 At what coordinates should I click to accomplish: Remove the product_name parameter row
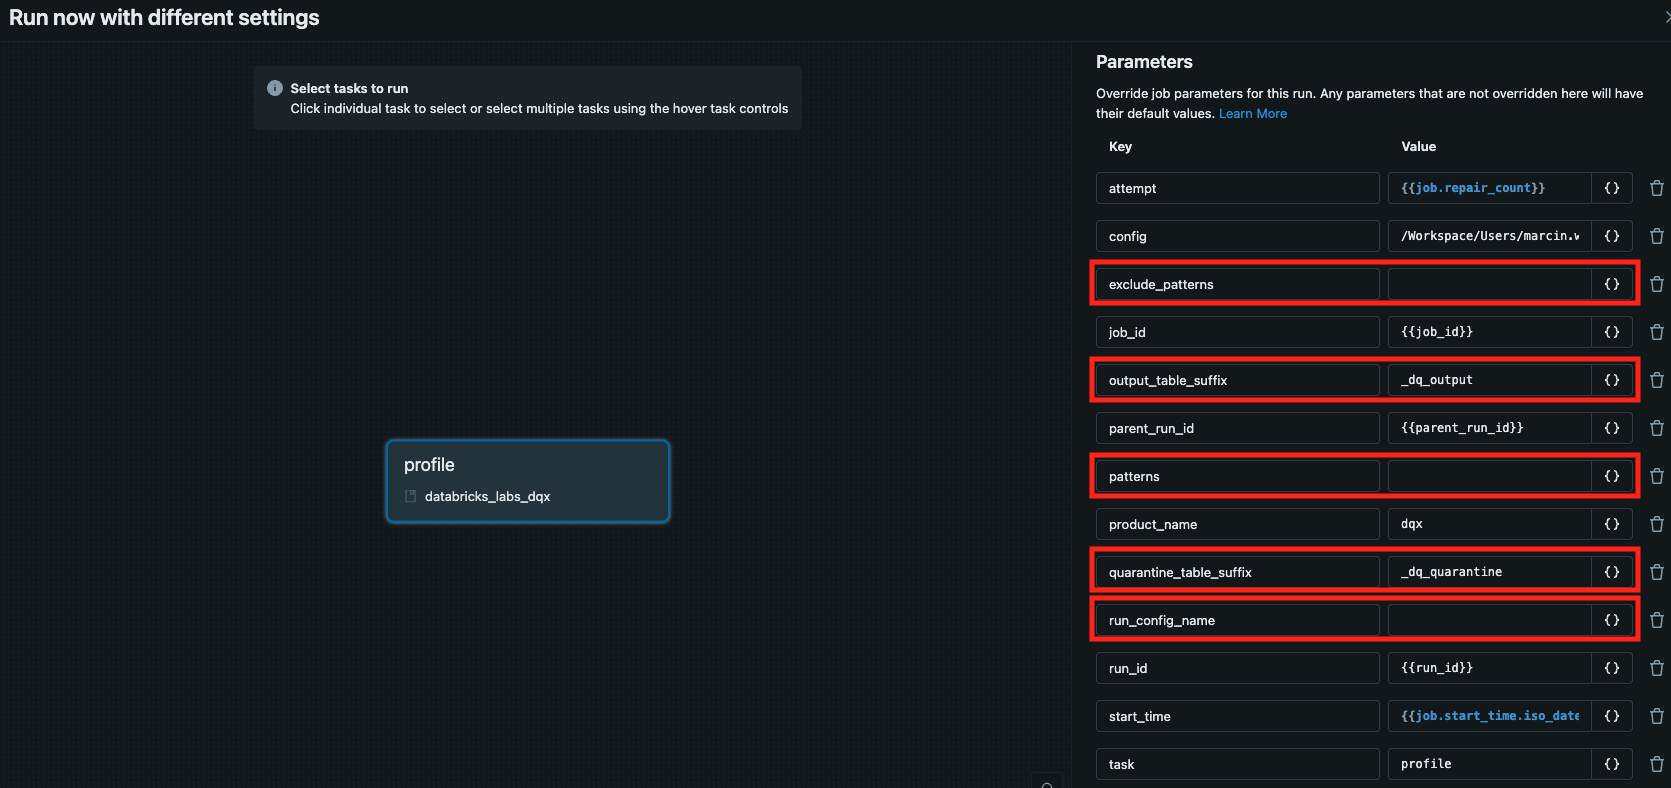pyautogui.click(x=1656, y=524)
